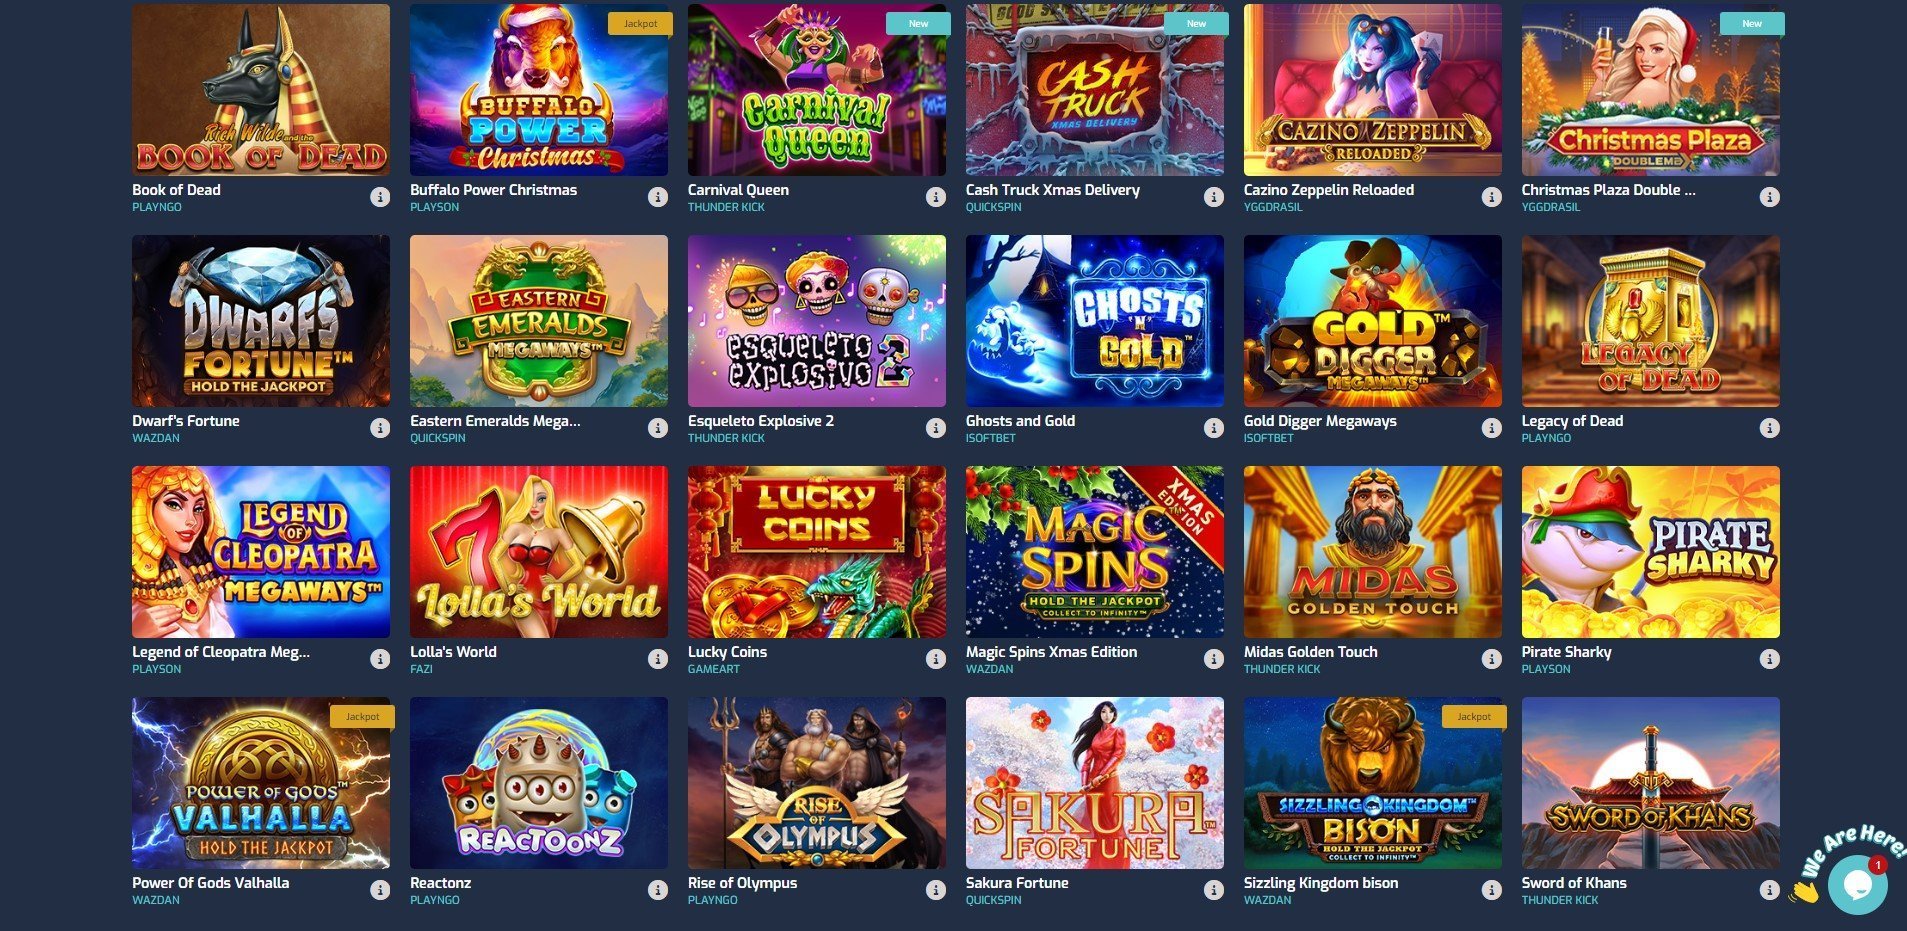Open info icon for Book of Dead
This screenshot has height=931, width=1907.
(x=380, y=197)
